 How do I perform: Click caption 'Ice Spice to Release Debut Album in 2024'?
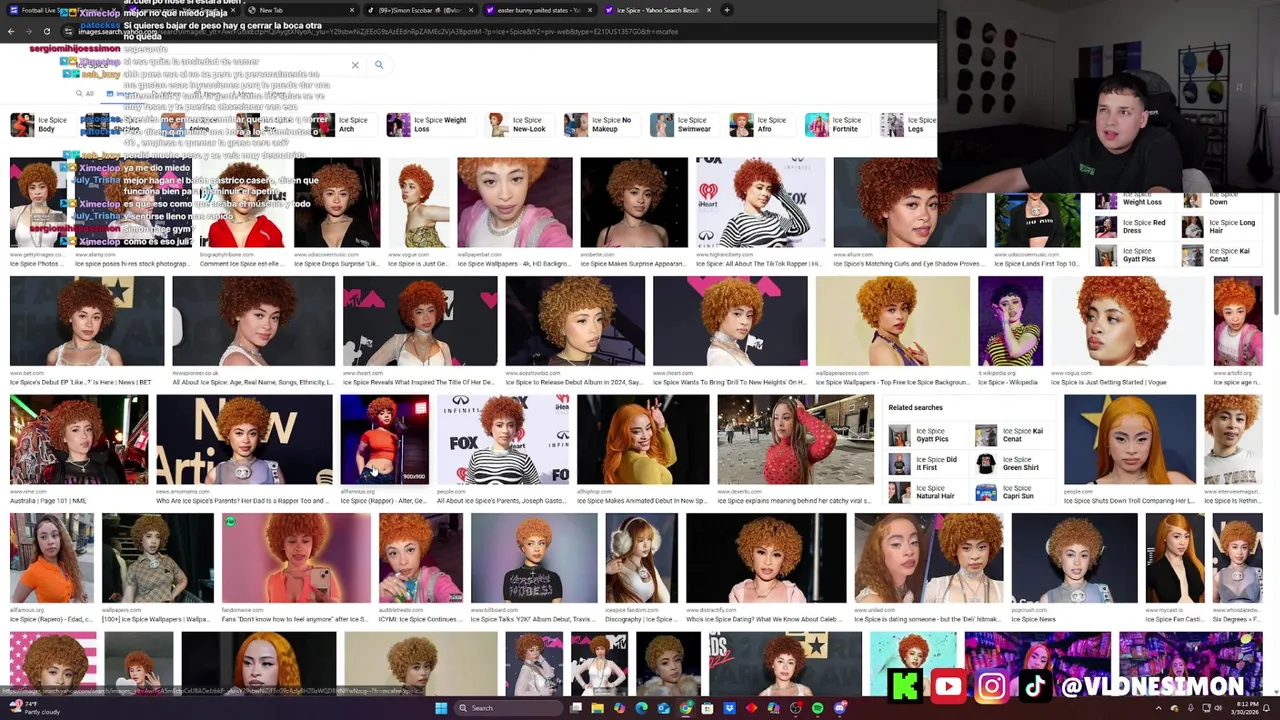click(x=575, y=382)
